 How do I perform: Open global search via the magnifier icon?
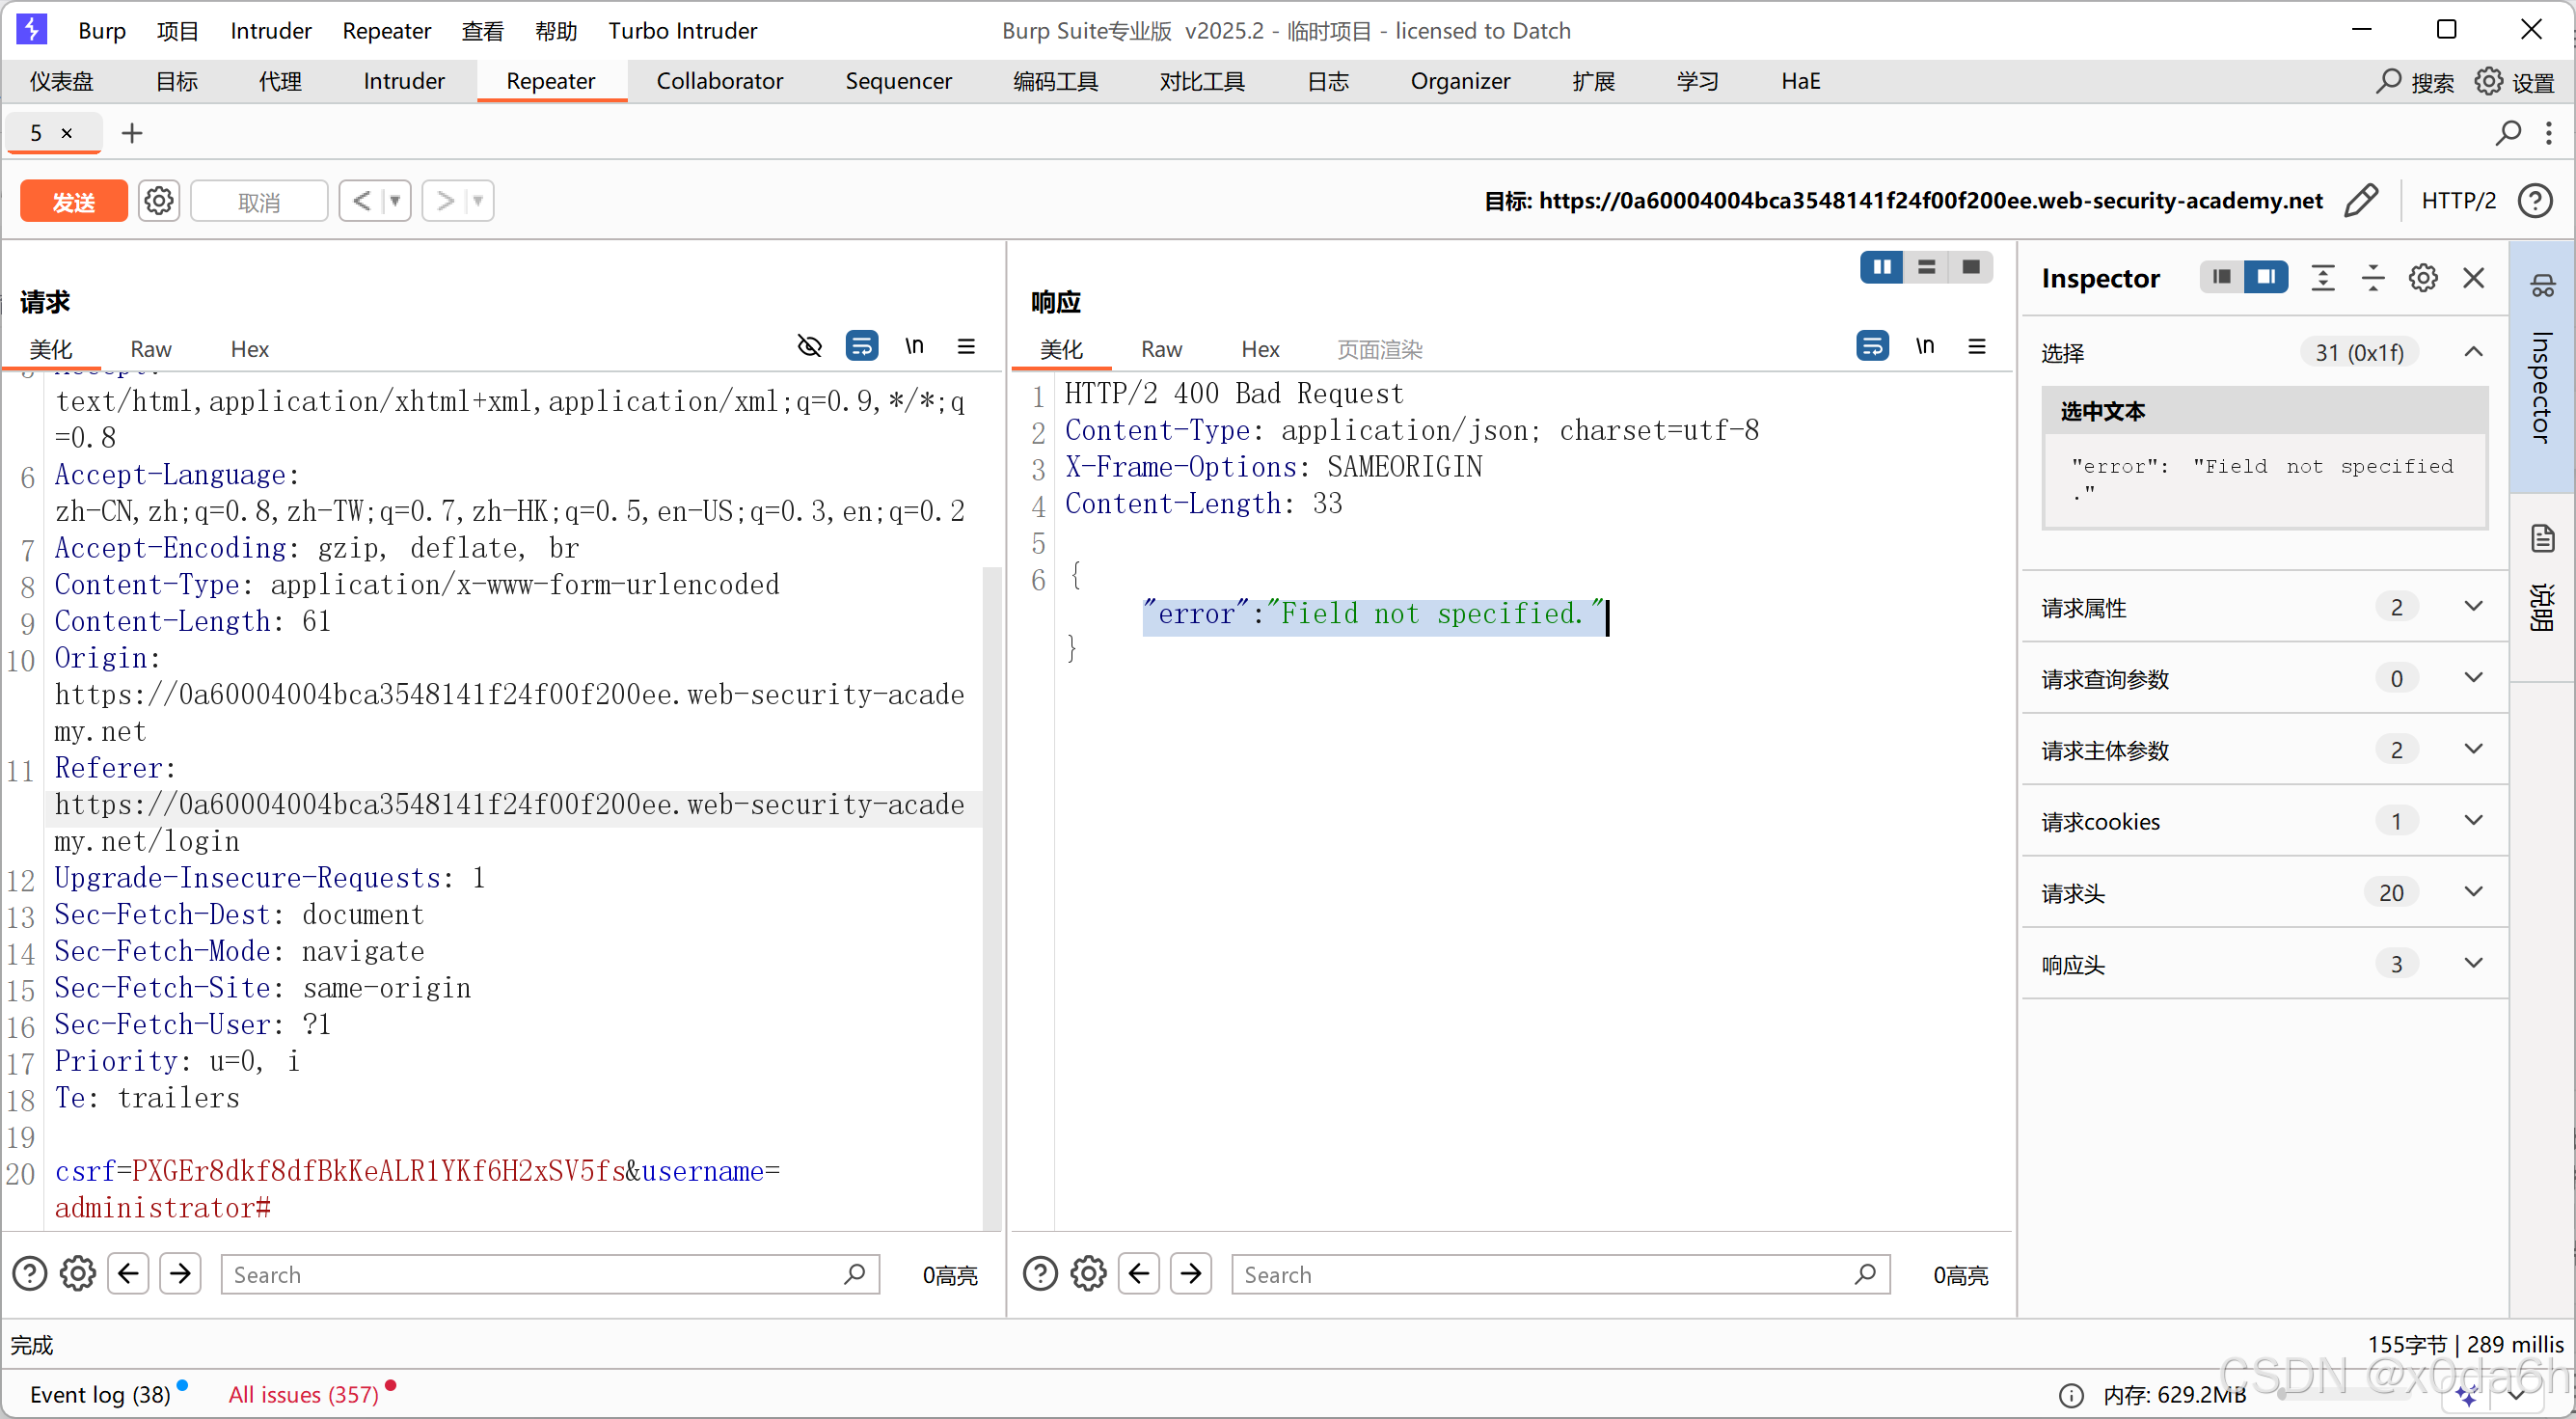click(x=2388, y=82)
